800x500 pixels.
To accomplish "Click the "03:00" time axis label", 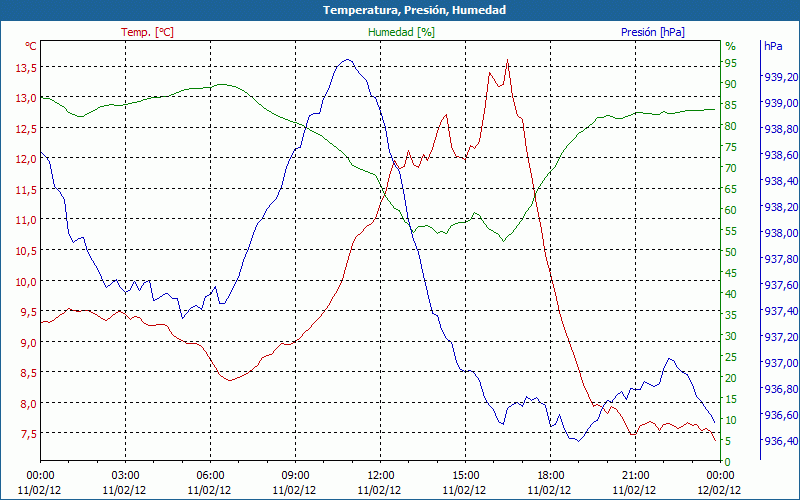I will pyautogui.click(x=125, y=476).
